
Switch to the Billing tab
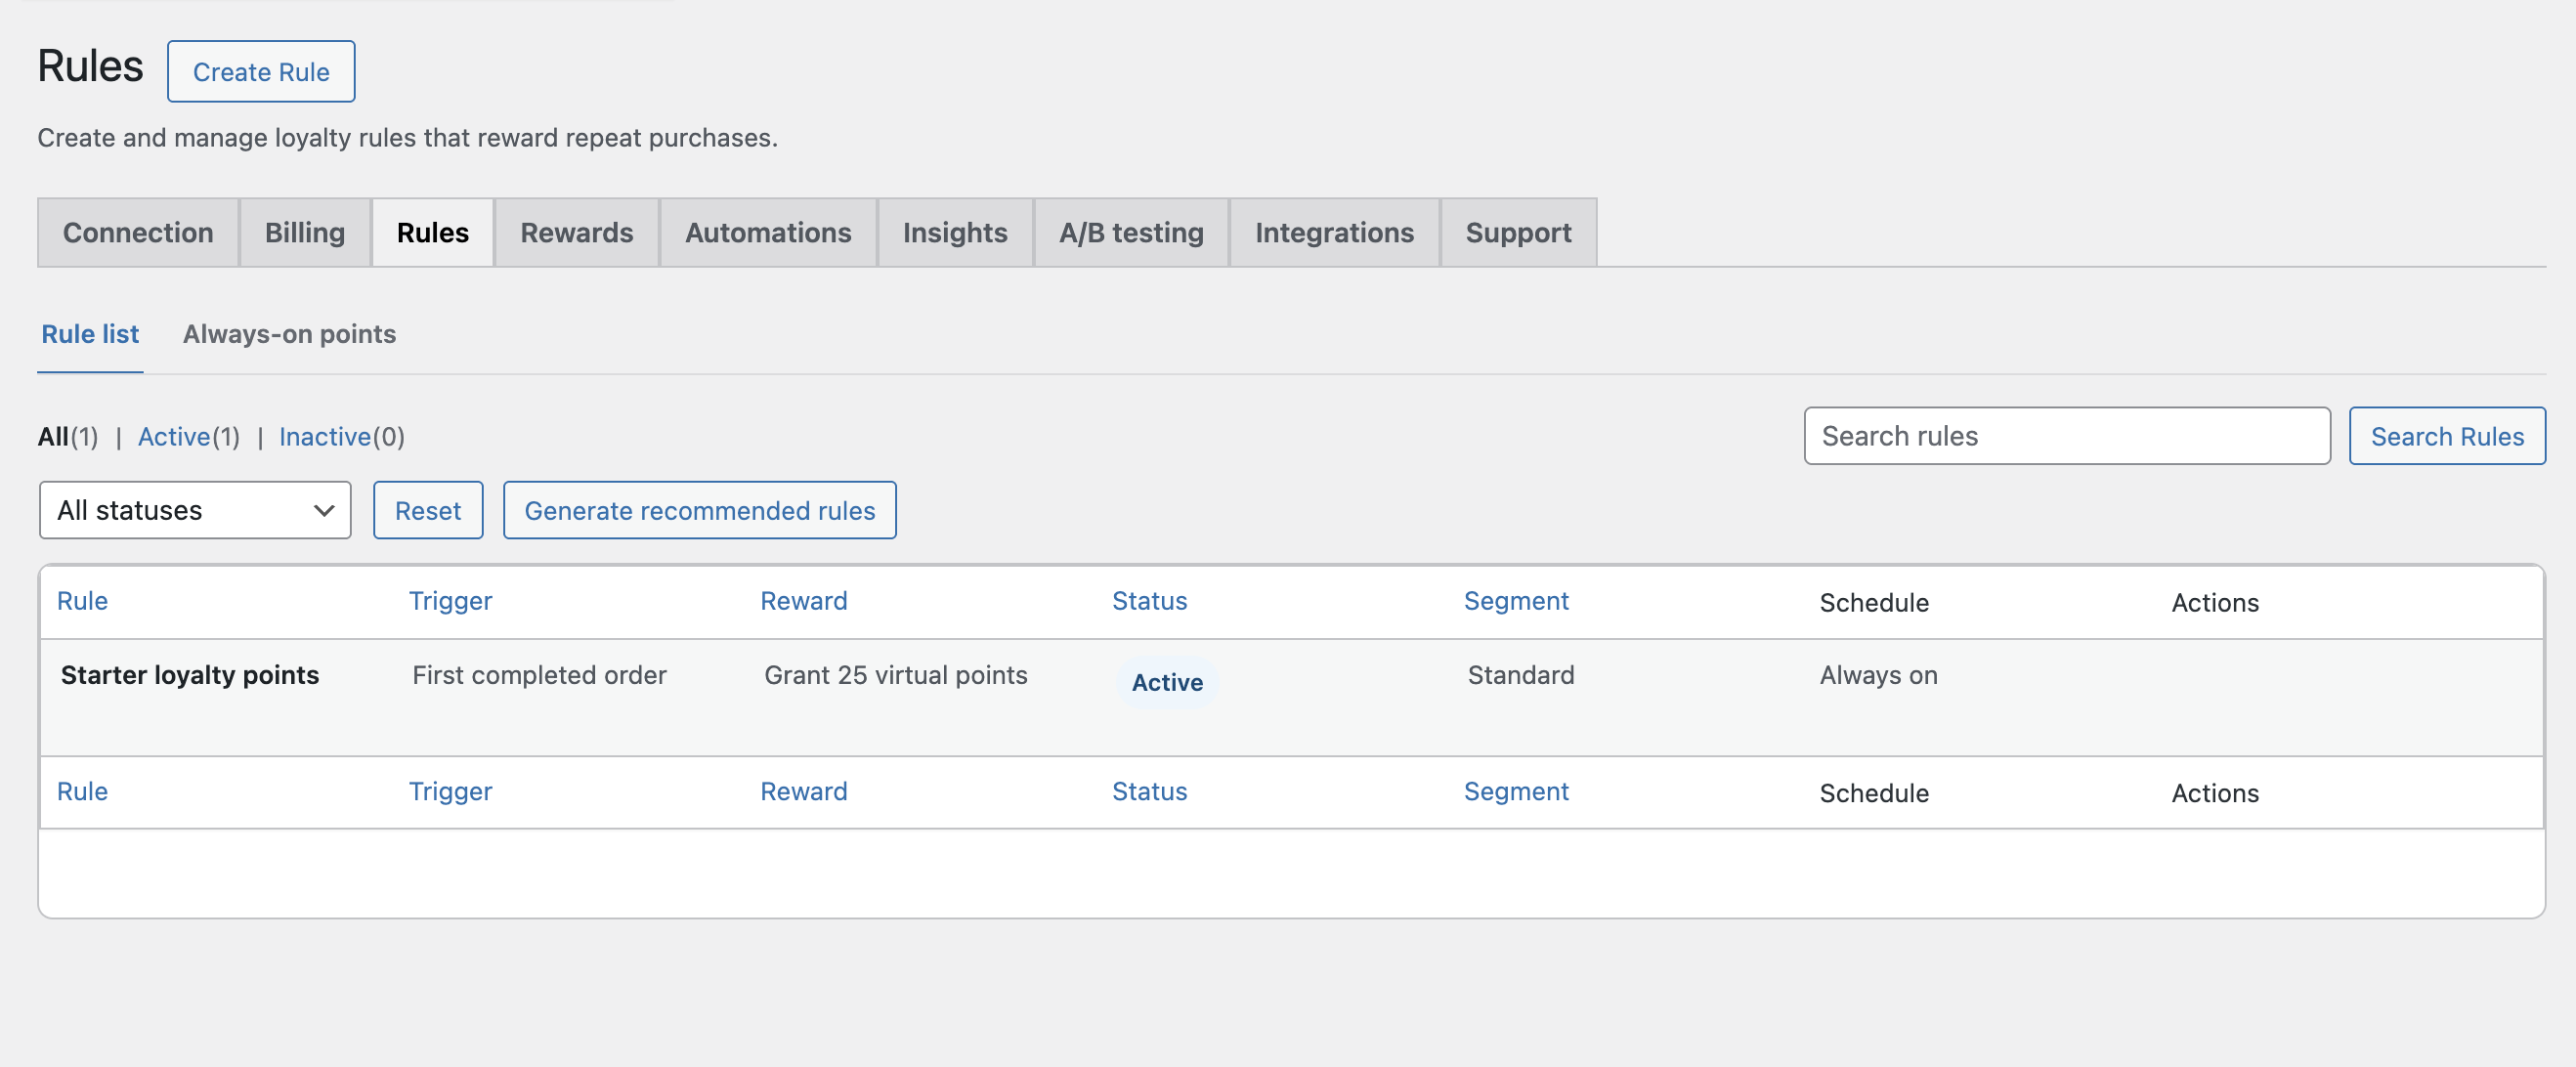click(x=305, y=232)
